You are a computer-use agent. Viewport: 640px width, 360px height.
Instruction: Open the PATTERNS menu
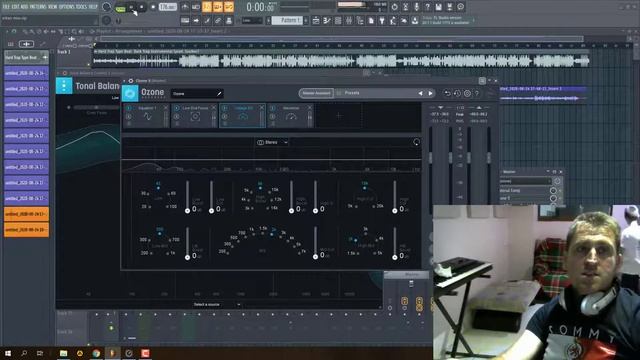(38, 7)
